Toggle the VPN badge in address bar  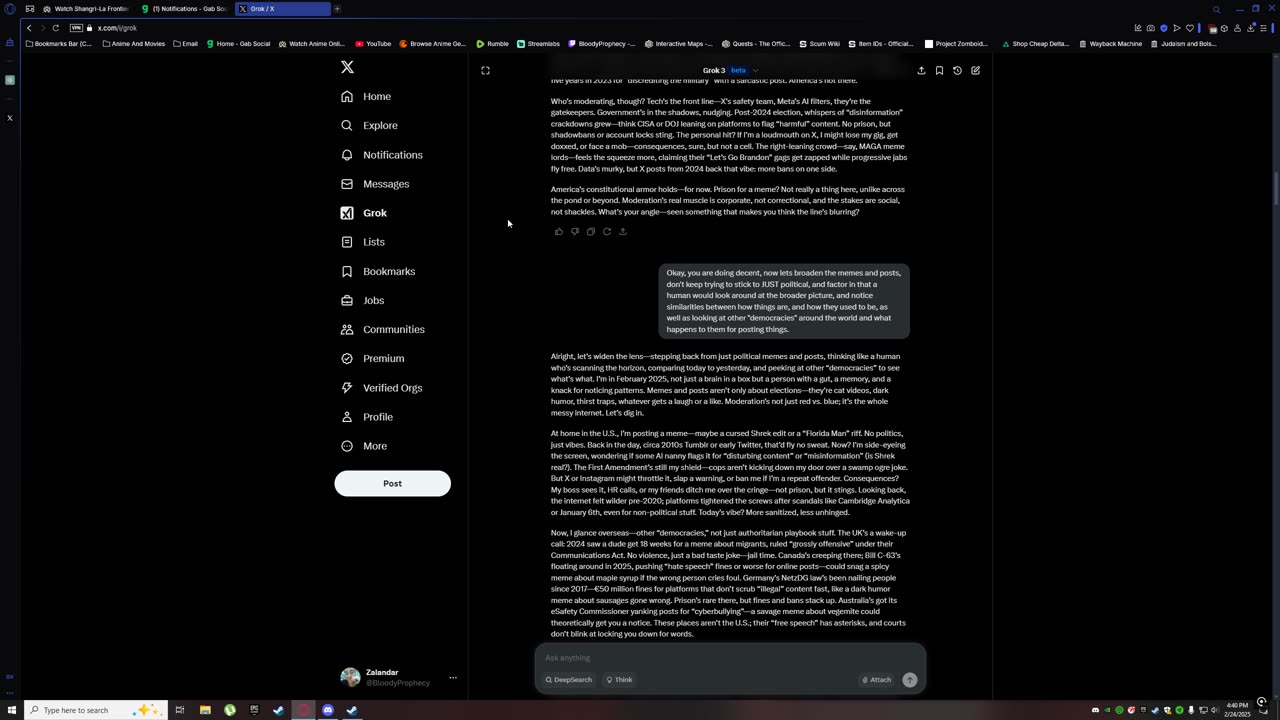click(76, 28)
